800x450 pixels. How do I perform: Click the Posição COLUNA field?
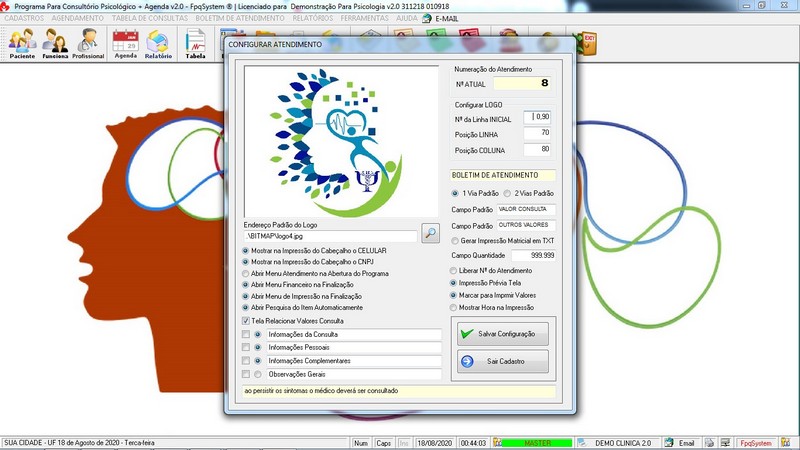(x=537, y=149)
